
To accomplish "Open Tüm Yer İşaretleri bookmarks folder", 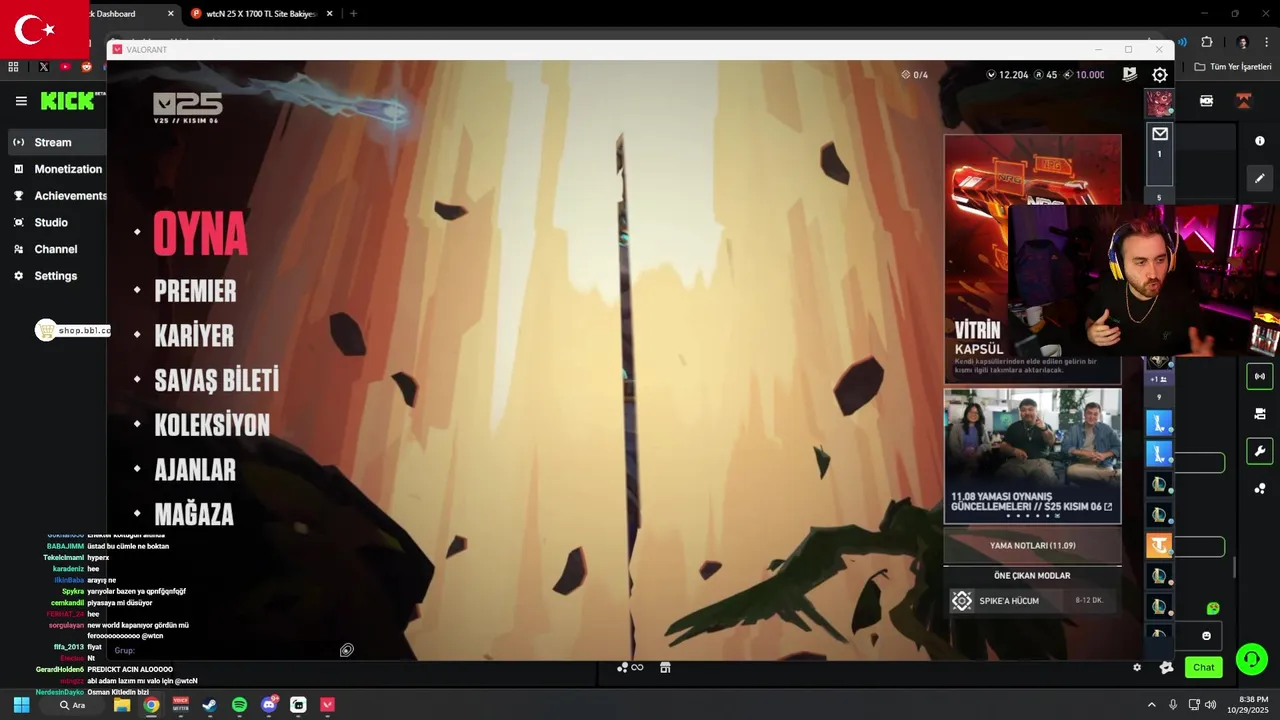I will 1233,67.
